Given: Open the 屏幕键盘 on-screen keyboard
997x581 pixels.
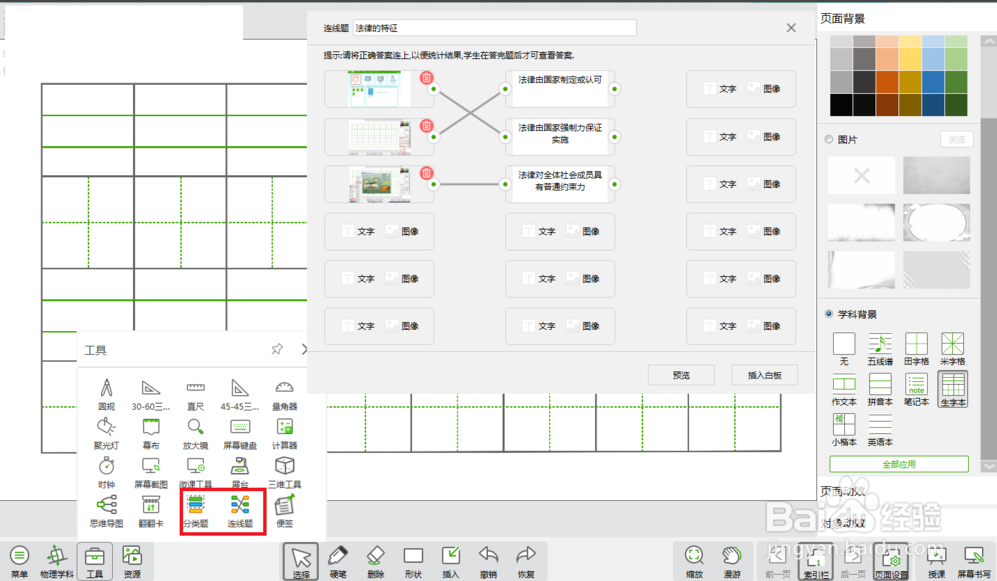Looking at the screenshot, I should point(240,434).
